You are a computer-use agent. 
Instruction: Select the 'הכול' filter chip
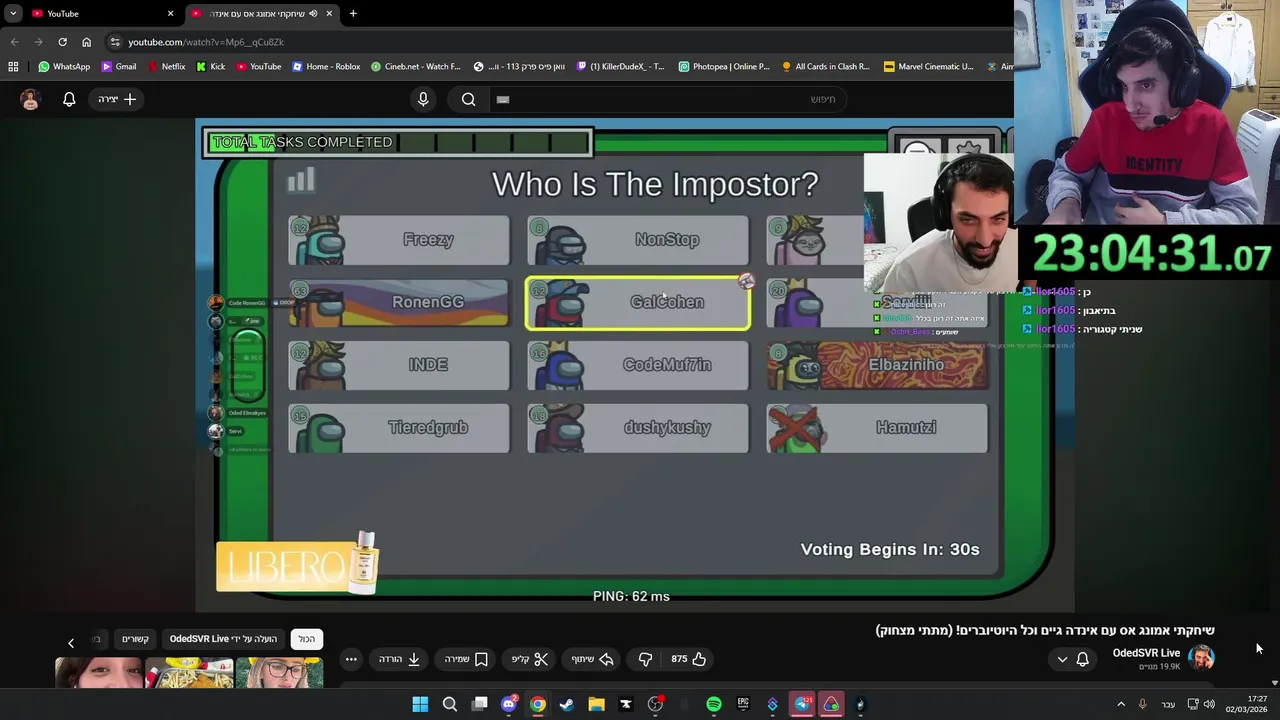306,639
